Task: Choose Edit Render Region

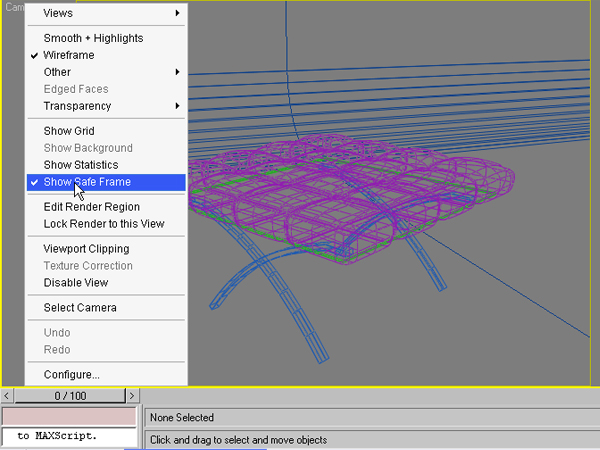Action: [106, 207]
